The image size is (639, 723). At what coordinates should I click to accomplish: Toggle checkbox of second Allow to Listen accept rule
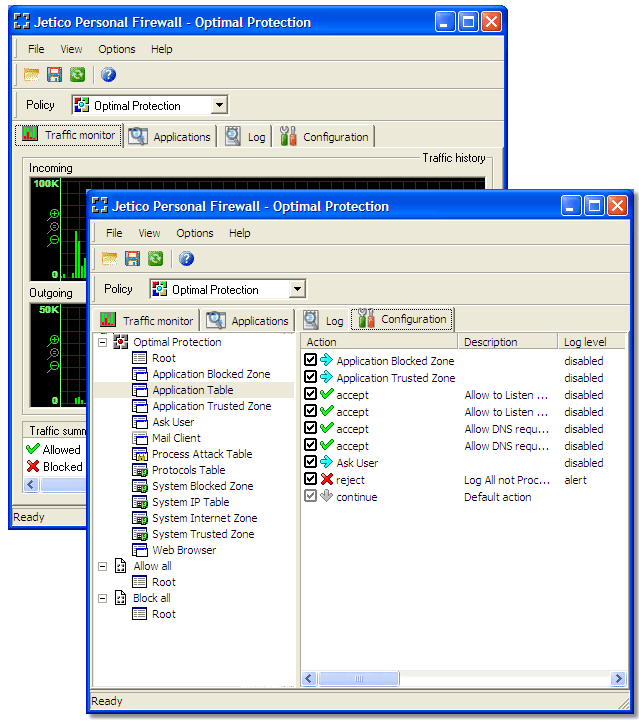point(311,411)
